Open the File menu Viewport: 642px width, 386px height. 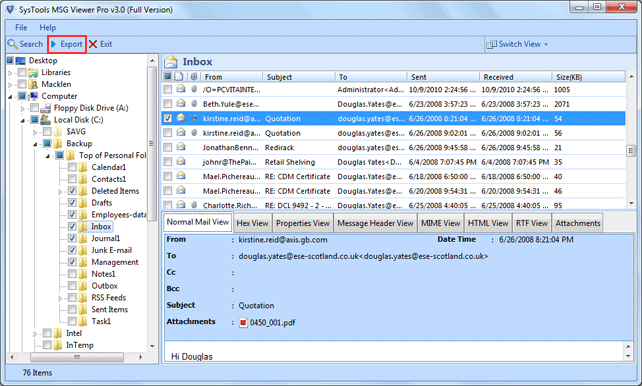click(21, 27)
